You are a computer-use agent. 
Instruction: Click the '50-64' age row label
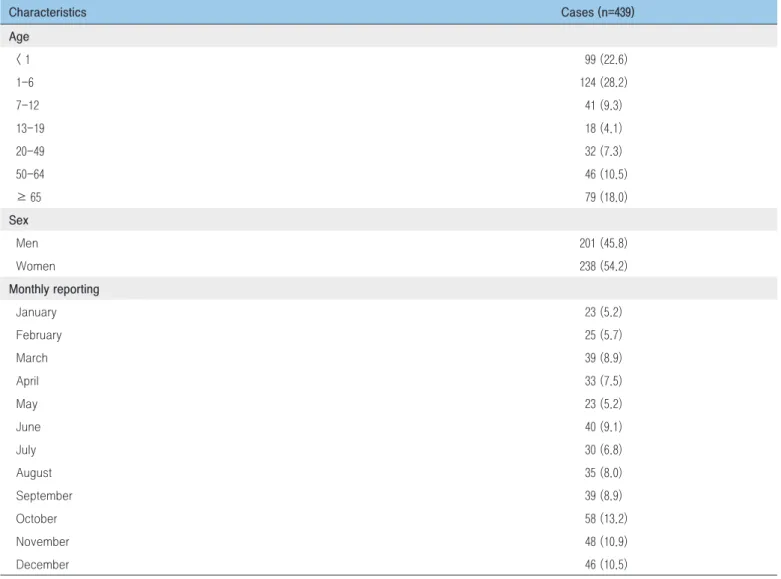point(30,174)
